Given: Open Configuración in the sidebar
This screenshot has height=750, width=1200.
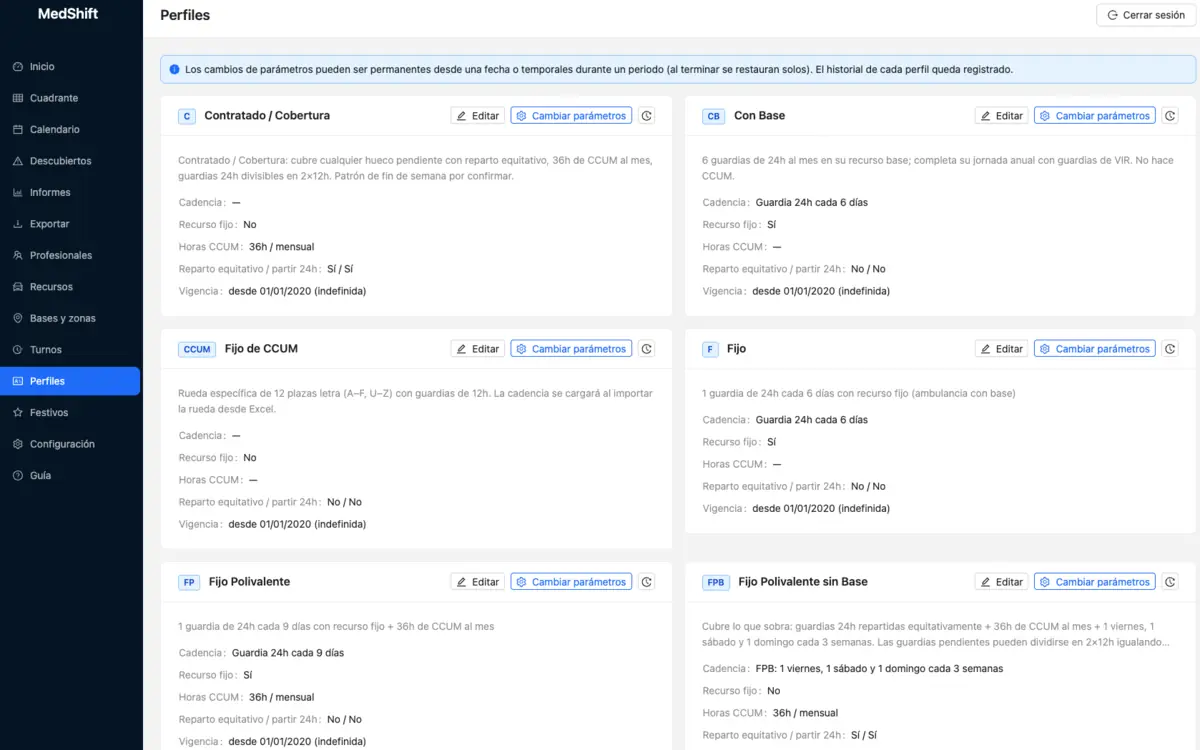Looking at the screenshot, I should point(70,444).
